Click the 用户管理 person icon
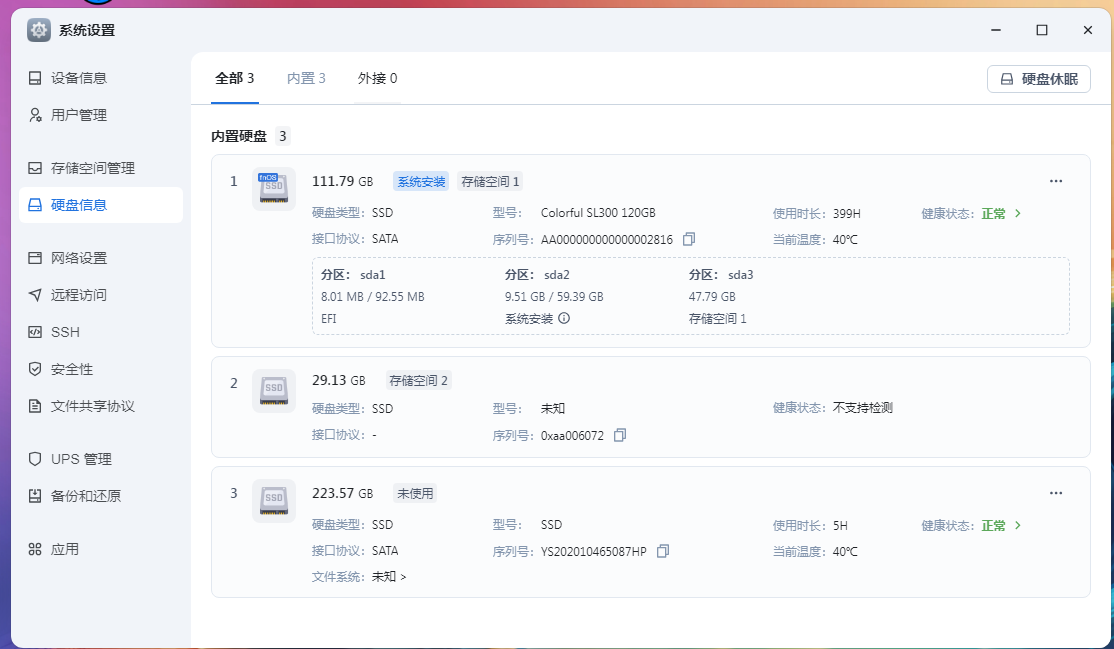 click(x=35, y=115)
